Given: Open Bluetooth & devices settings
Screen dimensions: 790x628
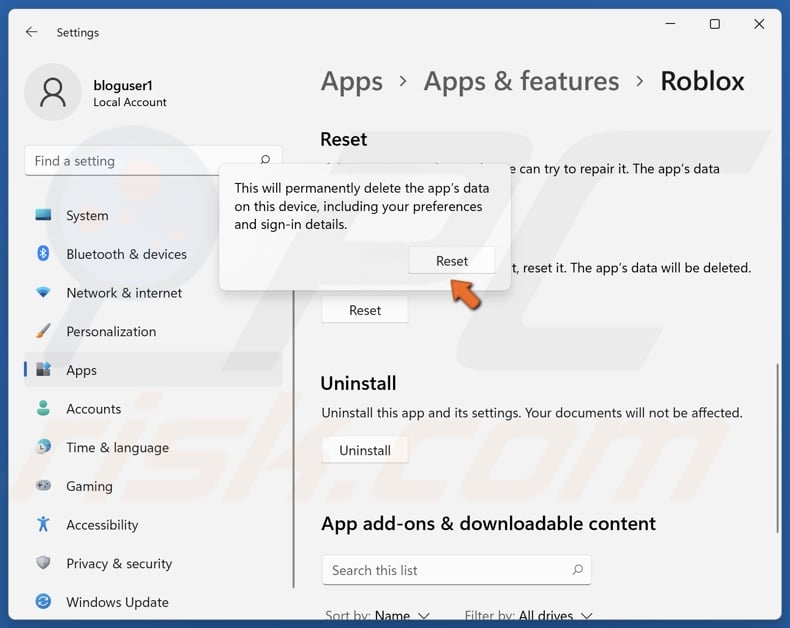Looking at the screenshot, I should tap(126, 254).
